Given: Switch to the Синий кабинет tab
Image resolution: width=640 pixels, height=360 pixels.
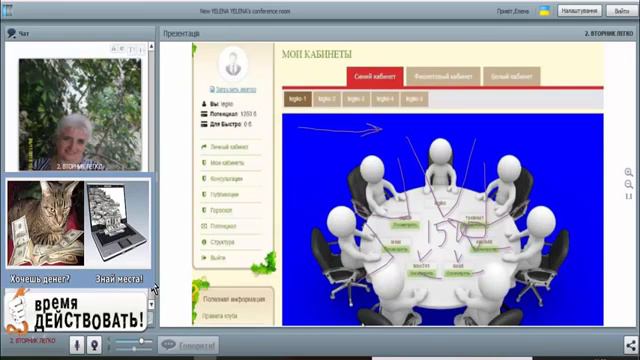Looking at the screenshot, I should point(375,76).
